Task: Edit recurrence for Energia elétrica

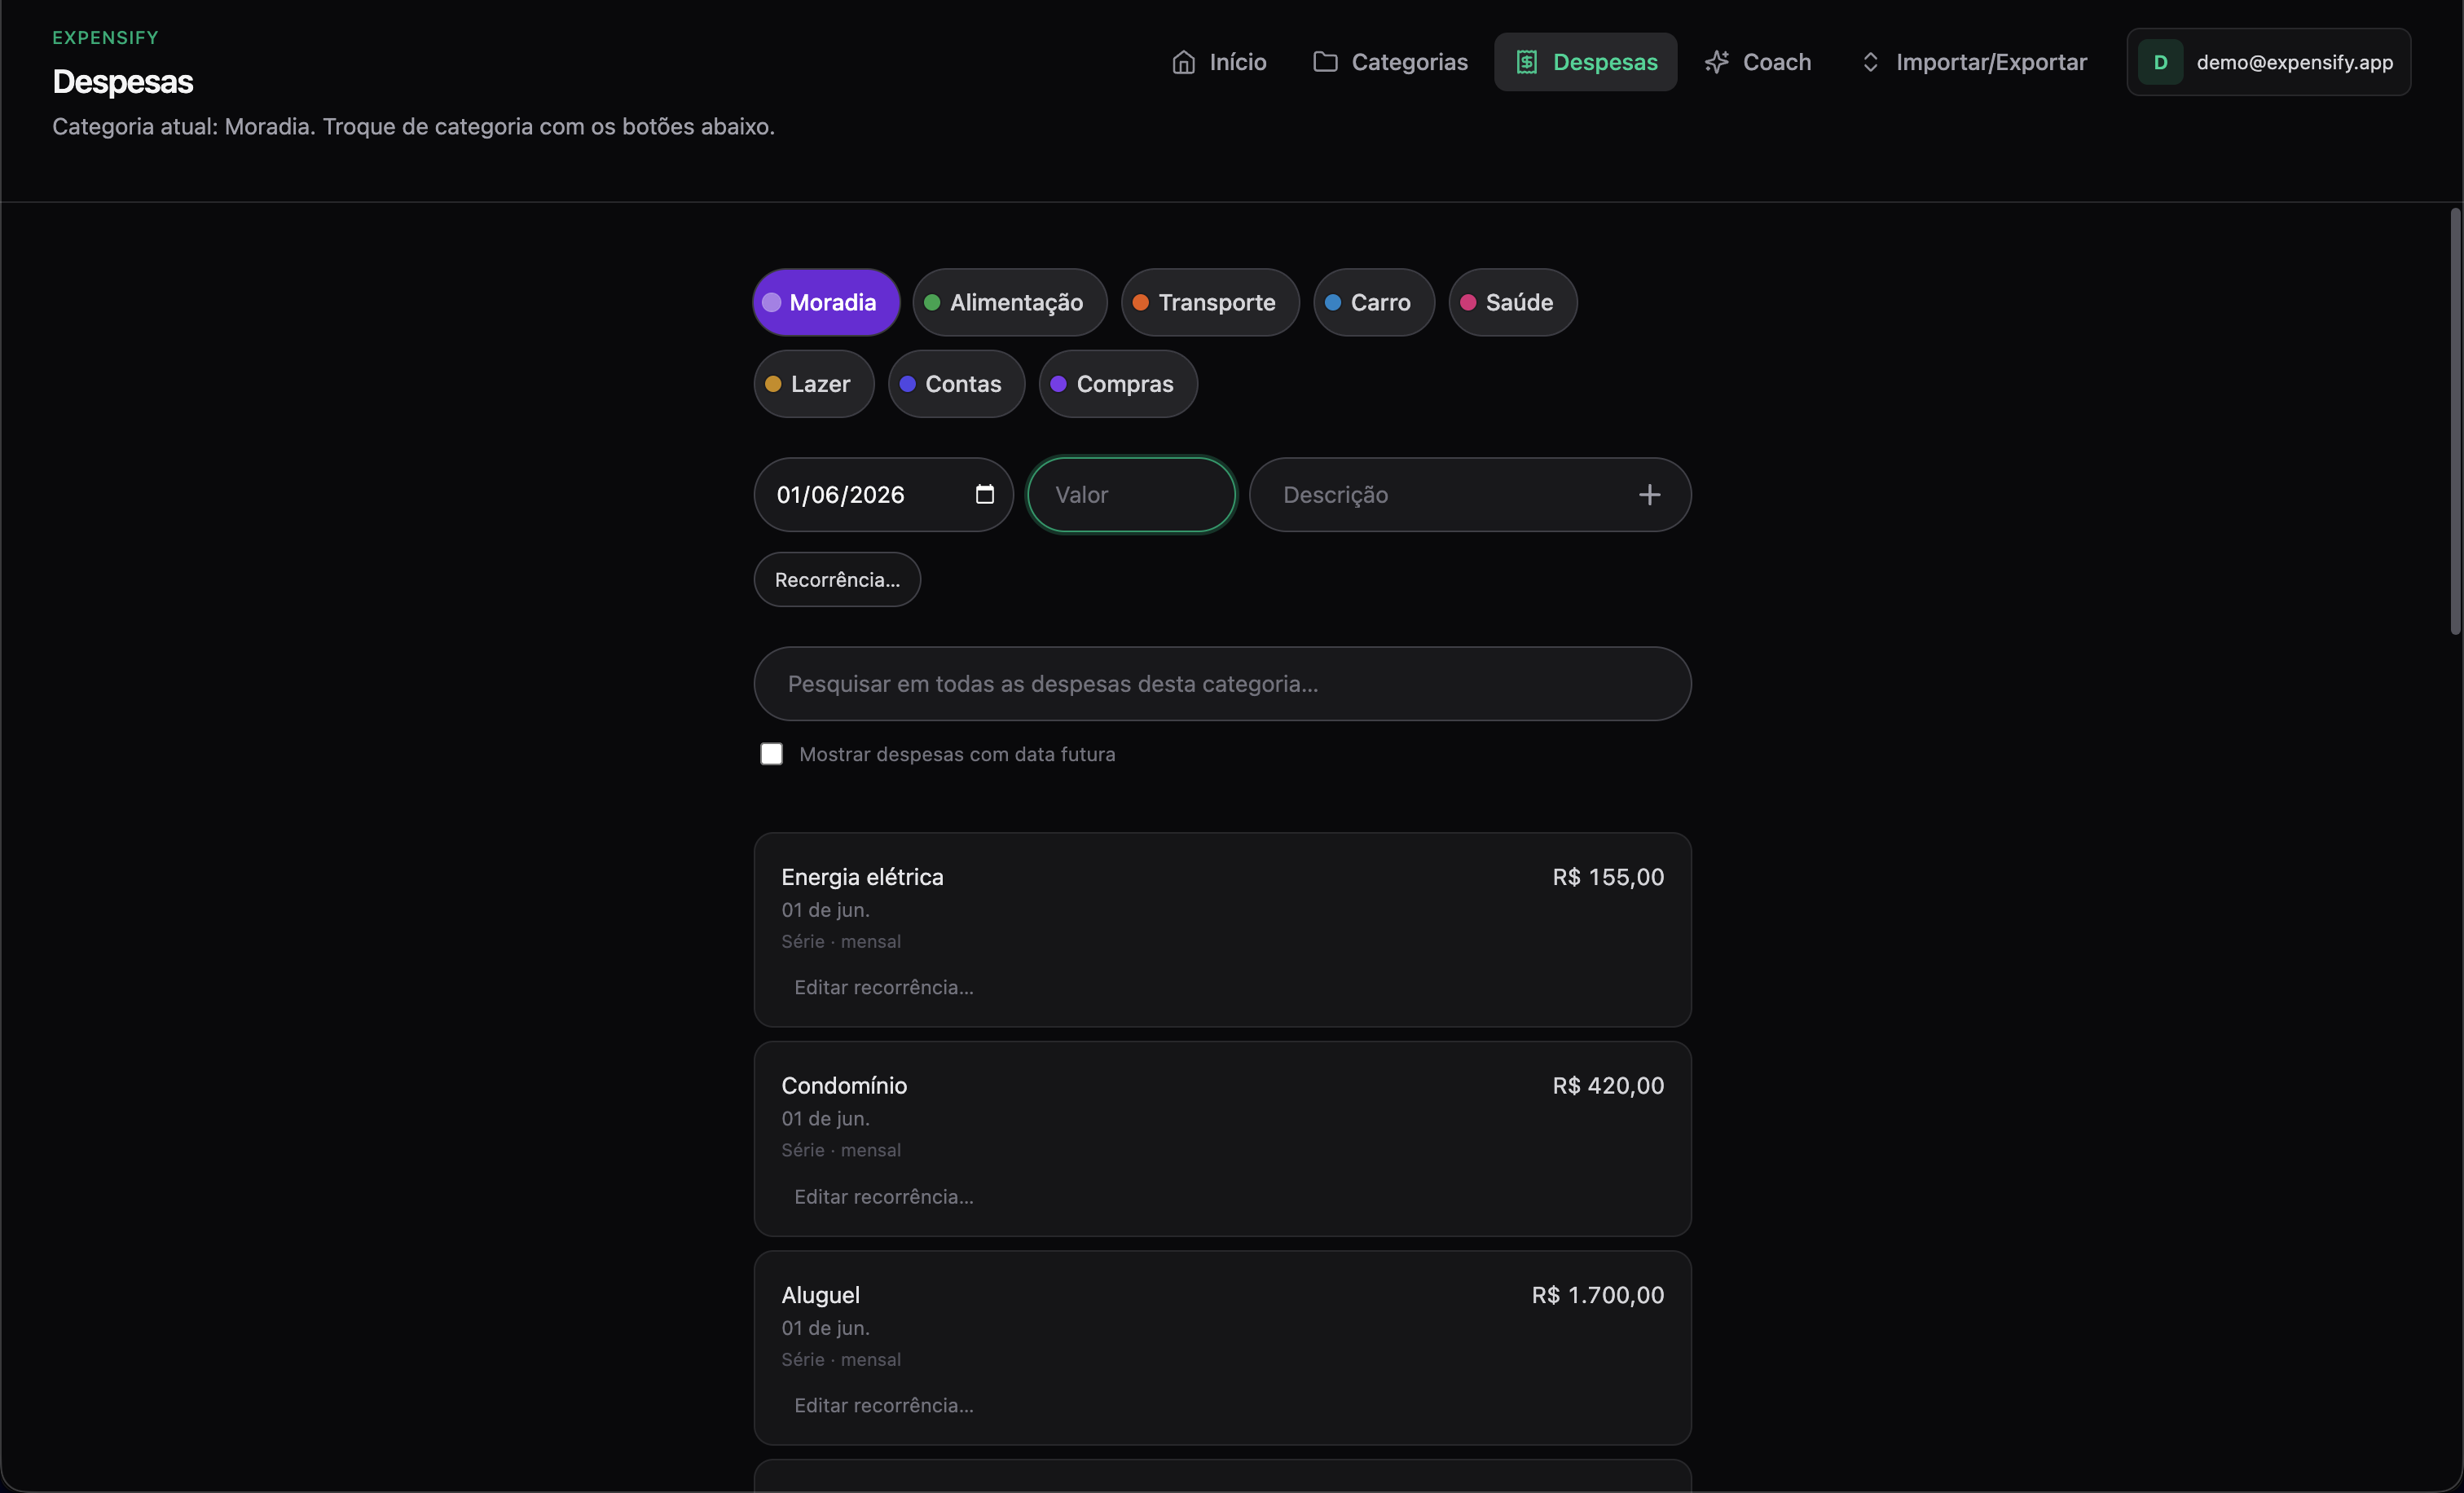Action: point(884,987)
